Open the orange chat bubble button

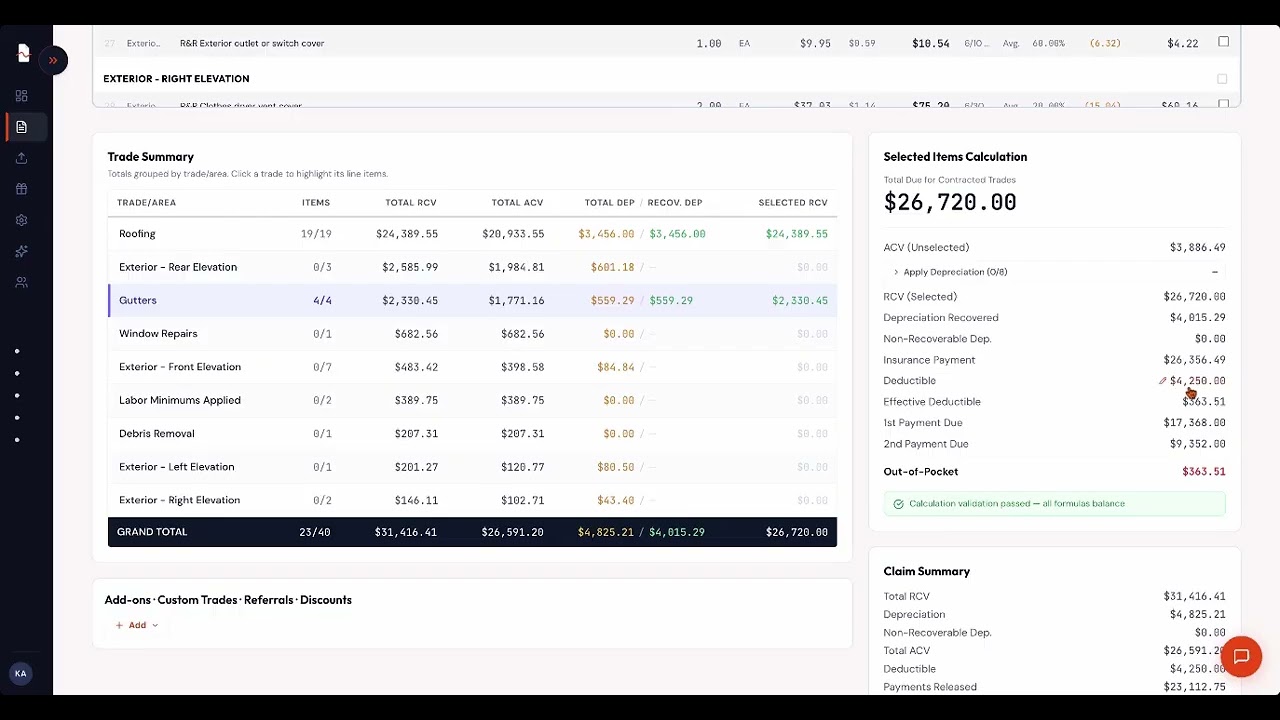pos(1241,657)
